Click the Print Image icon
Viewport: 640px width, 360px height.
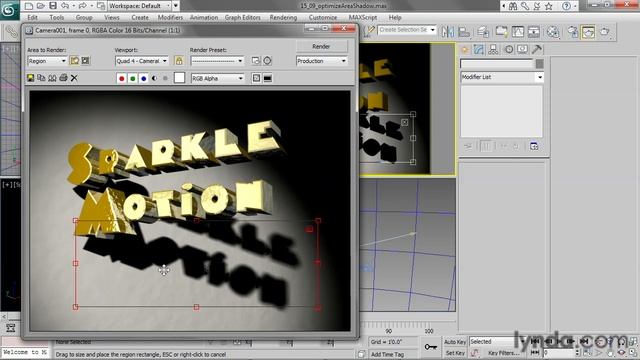pos(63,78)
